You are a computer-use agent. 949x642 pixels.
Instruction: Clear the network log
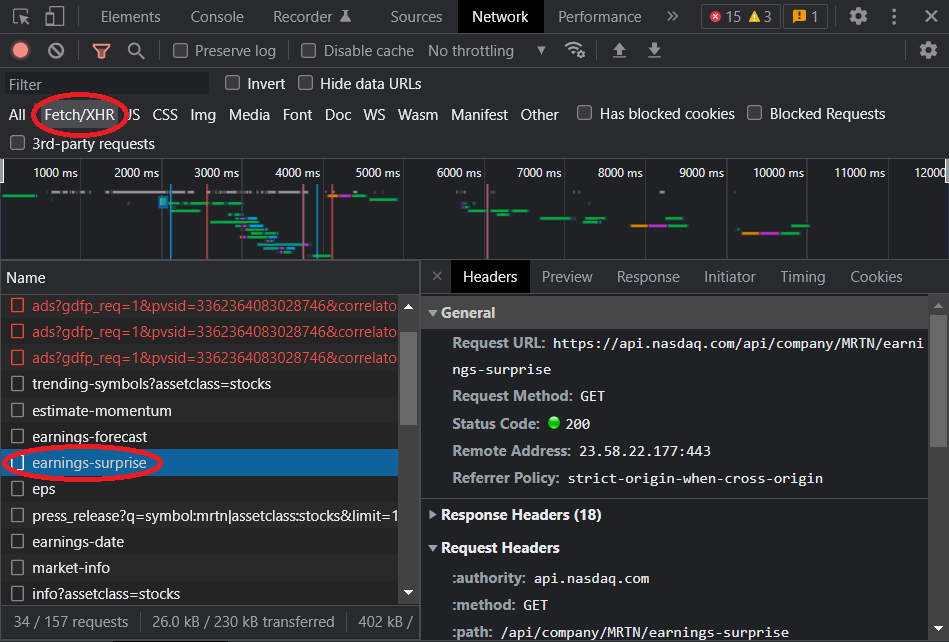[56, 51]
